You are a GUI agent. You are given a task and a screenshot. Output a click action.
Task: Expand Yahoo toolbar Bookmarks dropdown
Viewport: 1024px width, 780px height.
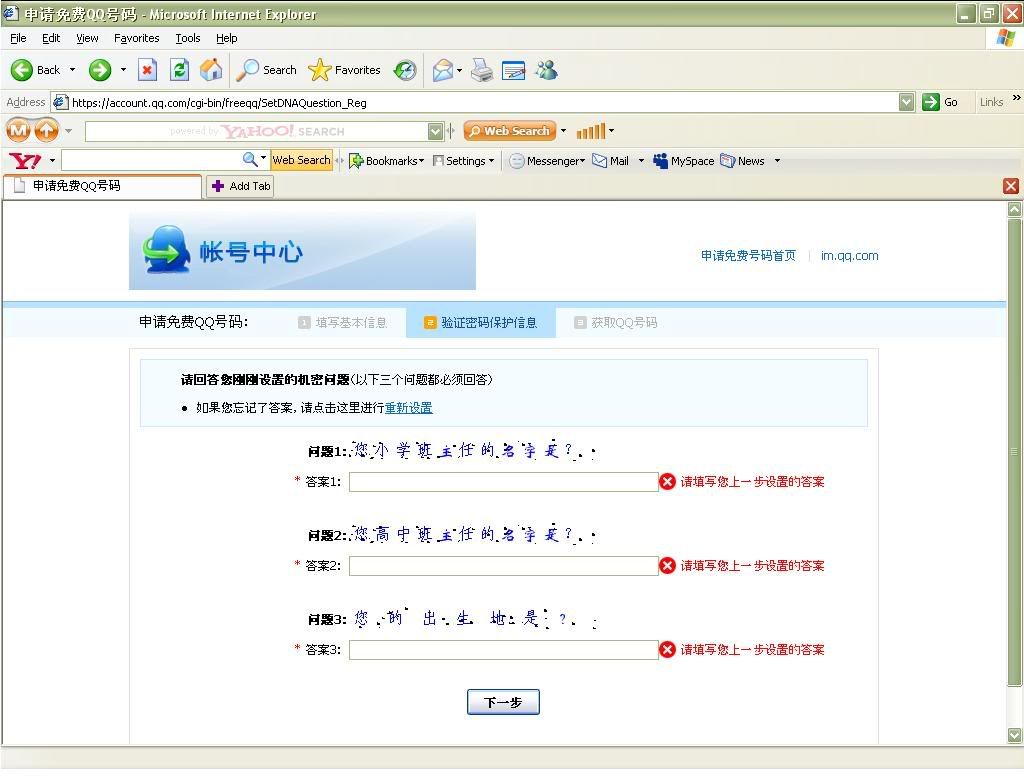[386, 161]
